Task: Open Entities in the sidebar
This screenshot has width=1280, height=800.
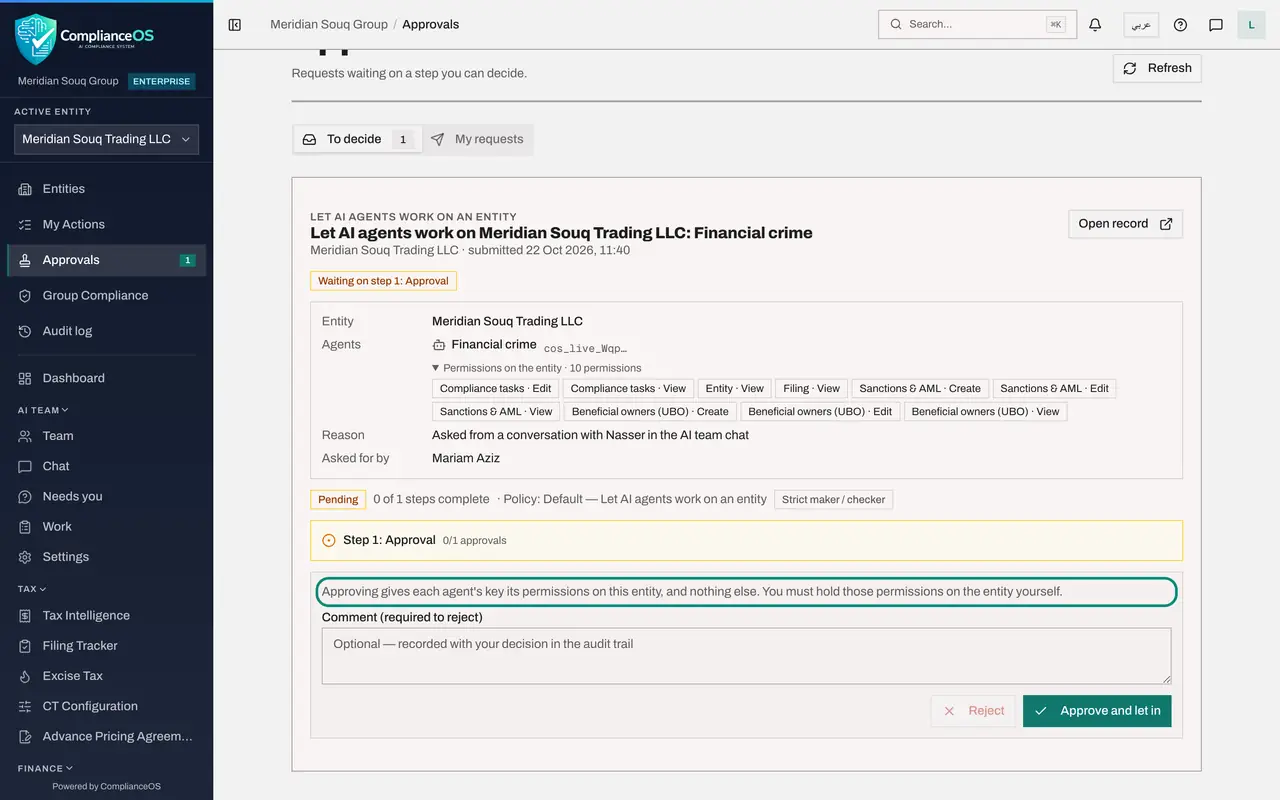Action: [x=106, y=189]
